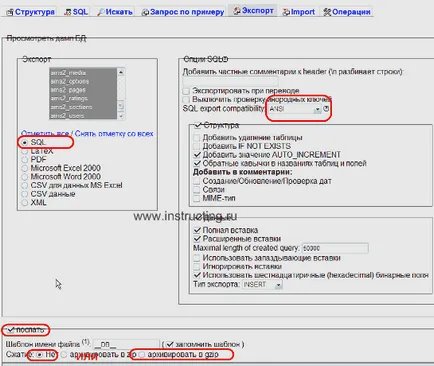
Task: Enable Игнорировать вставки checkbox
Action: (x=197, y=267)
